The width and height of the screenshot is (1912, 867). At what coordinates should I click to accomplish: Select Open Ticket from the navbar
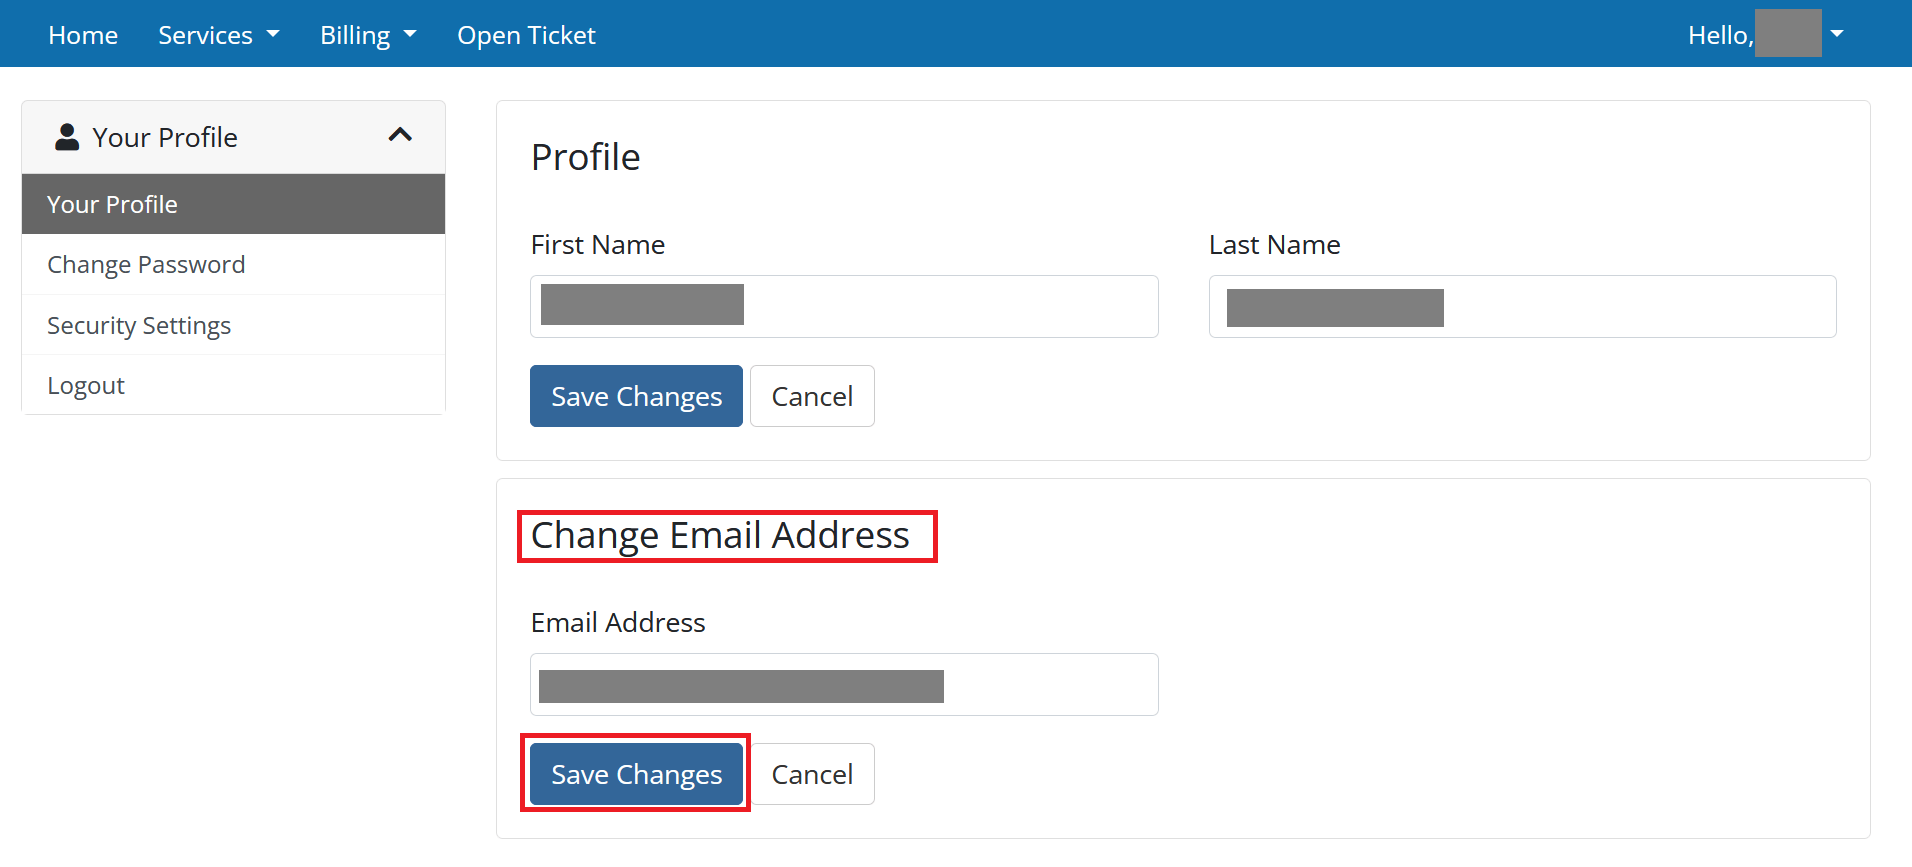coord(526,34)
